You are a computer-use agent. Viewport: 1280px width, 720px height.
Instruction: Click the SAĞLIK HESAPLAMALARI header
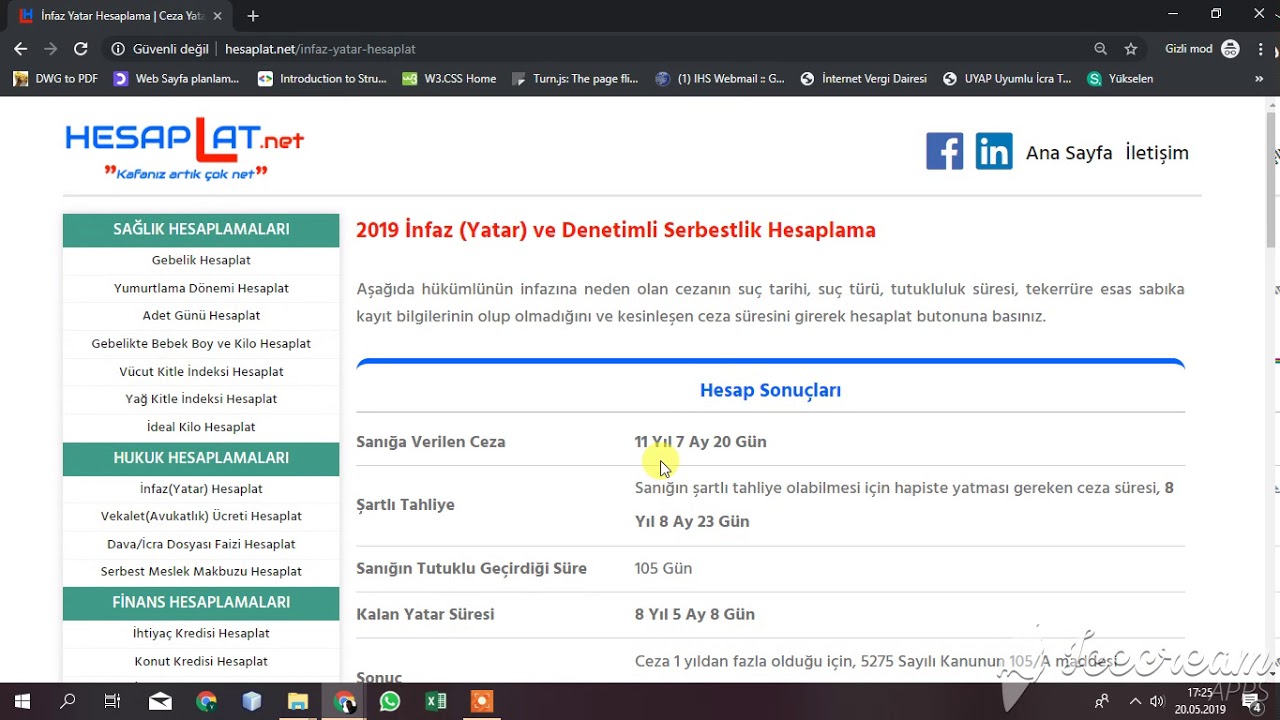[x=201, y=229]
